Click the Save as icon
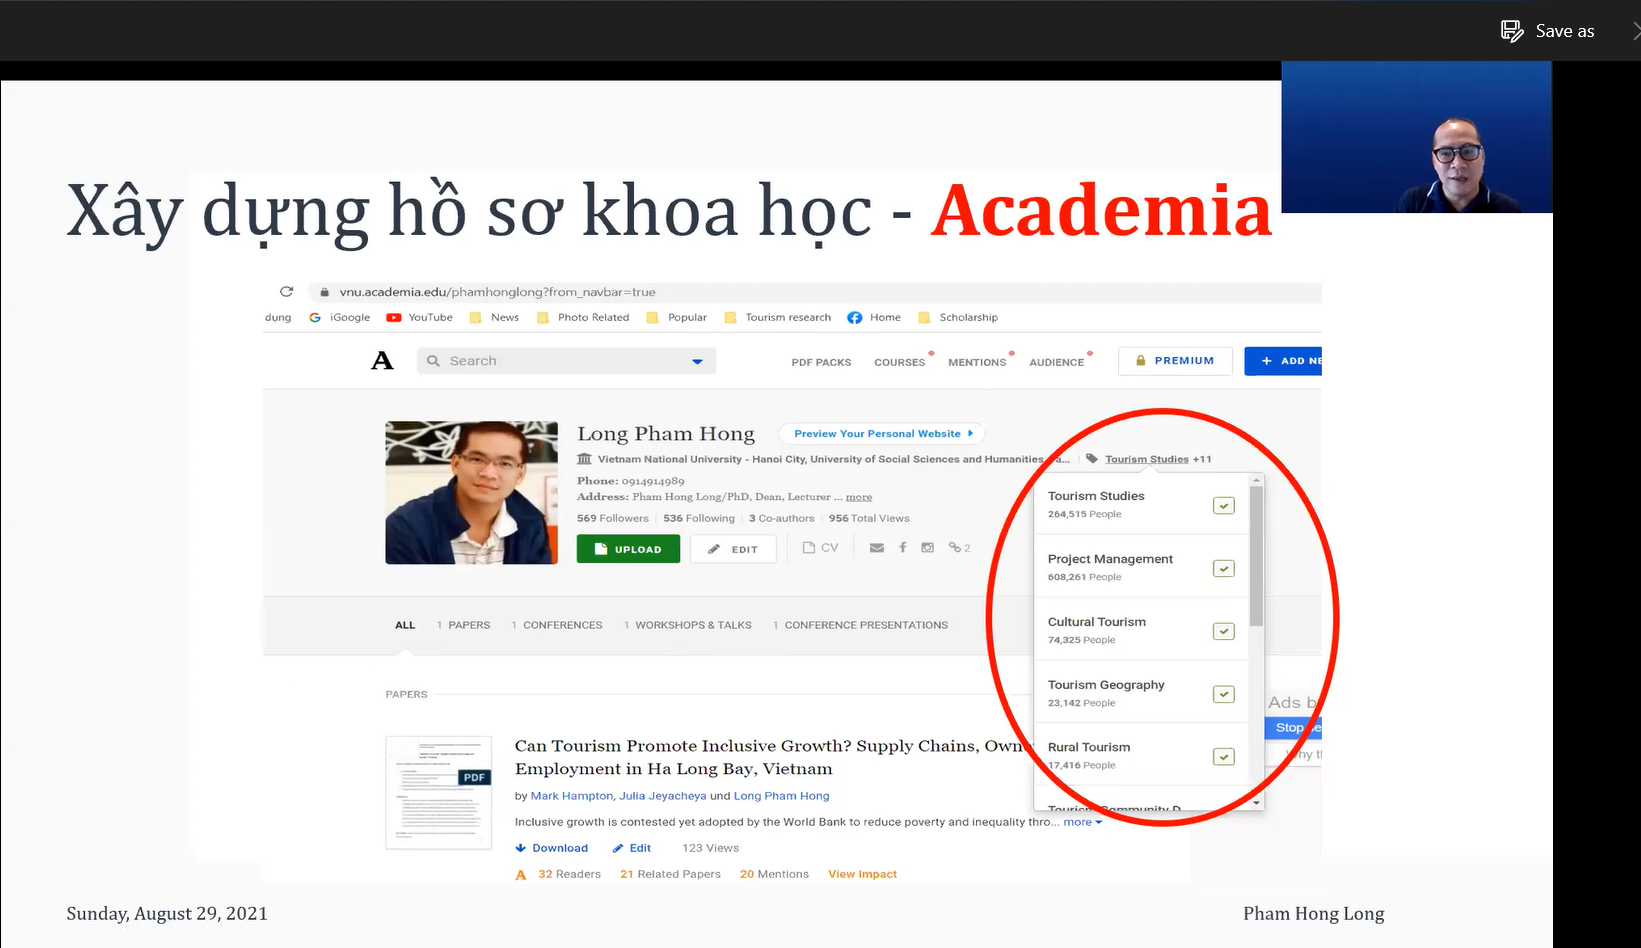The height and width of the screenshot is (948, 1641). [x=1511, y=31]
